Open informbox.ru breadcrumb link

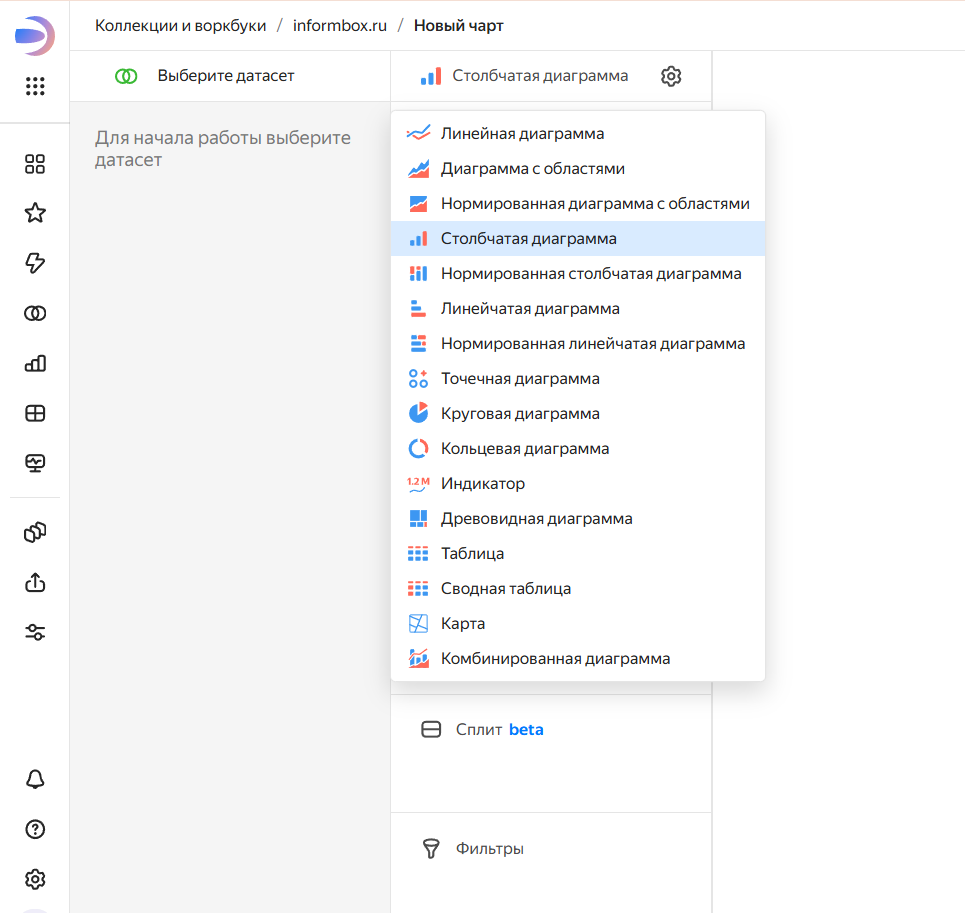click(x=339, y=26)
